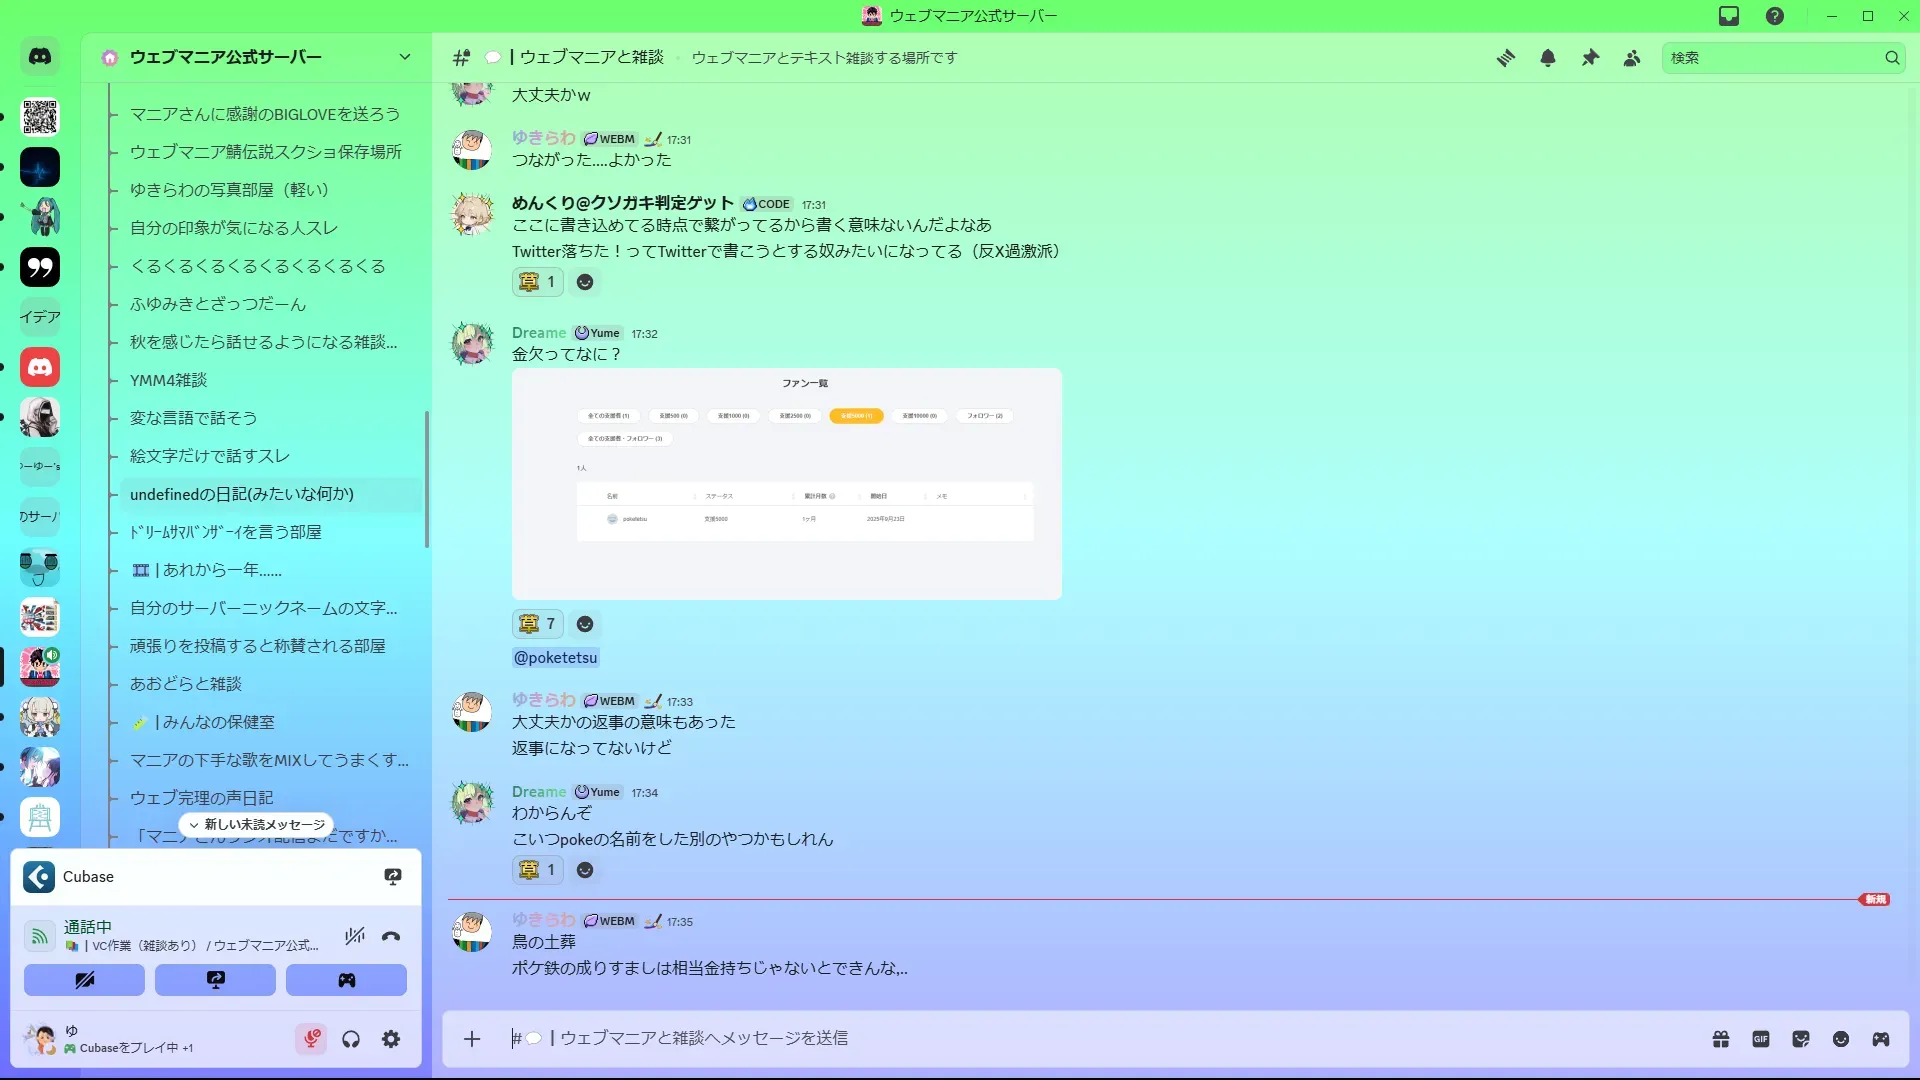The image size is (1920, 1080).
Task: Open the Threads icon in channel header
Action: coord(1505,58)
